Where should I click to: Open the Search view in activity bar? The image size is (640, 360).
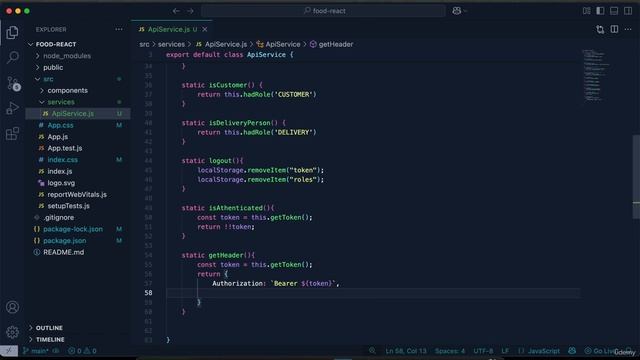tap(12, 57)
